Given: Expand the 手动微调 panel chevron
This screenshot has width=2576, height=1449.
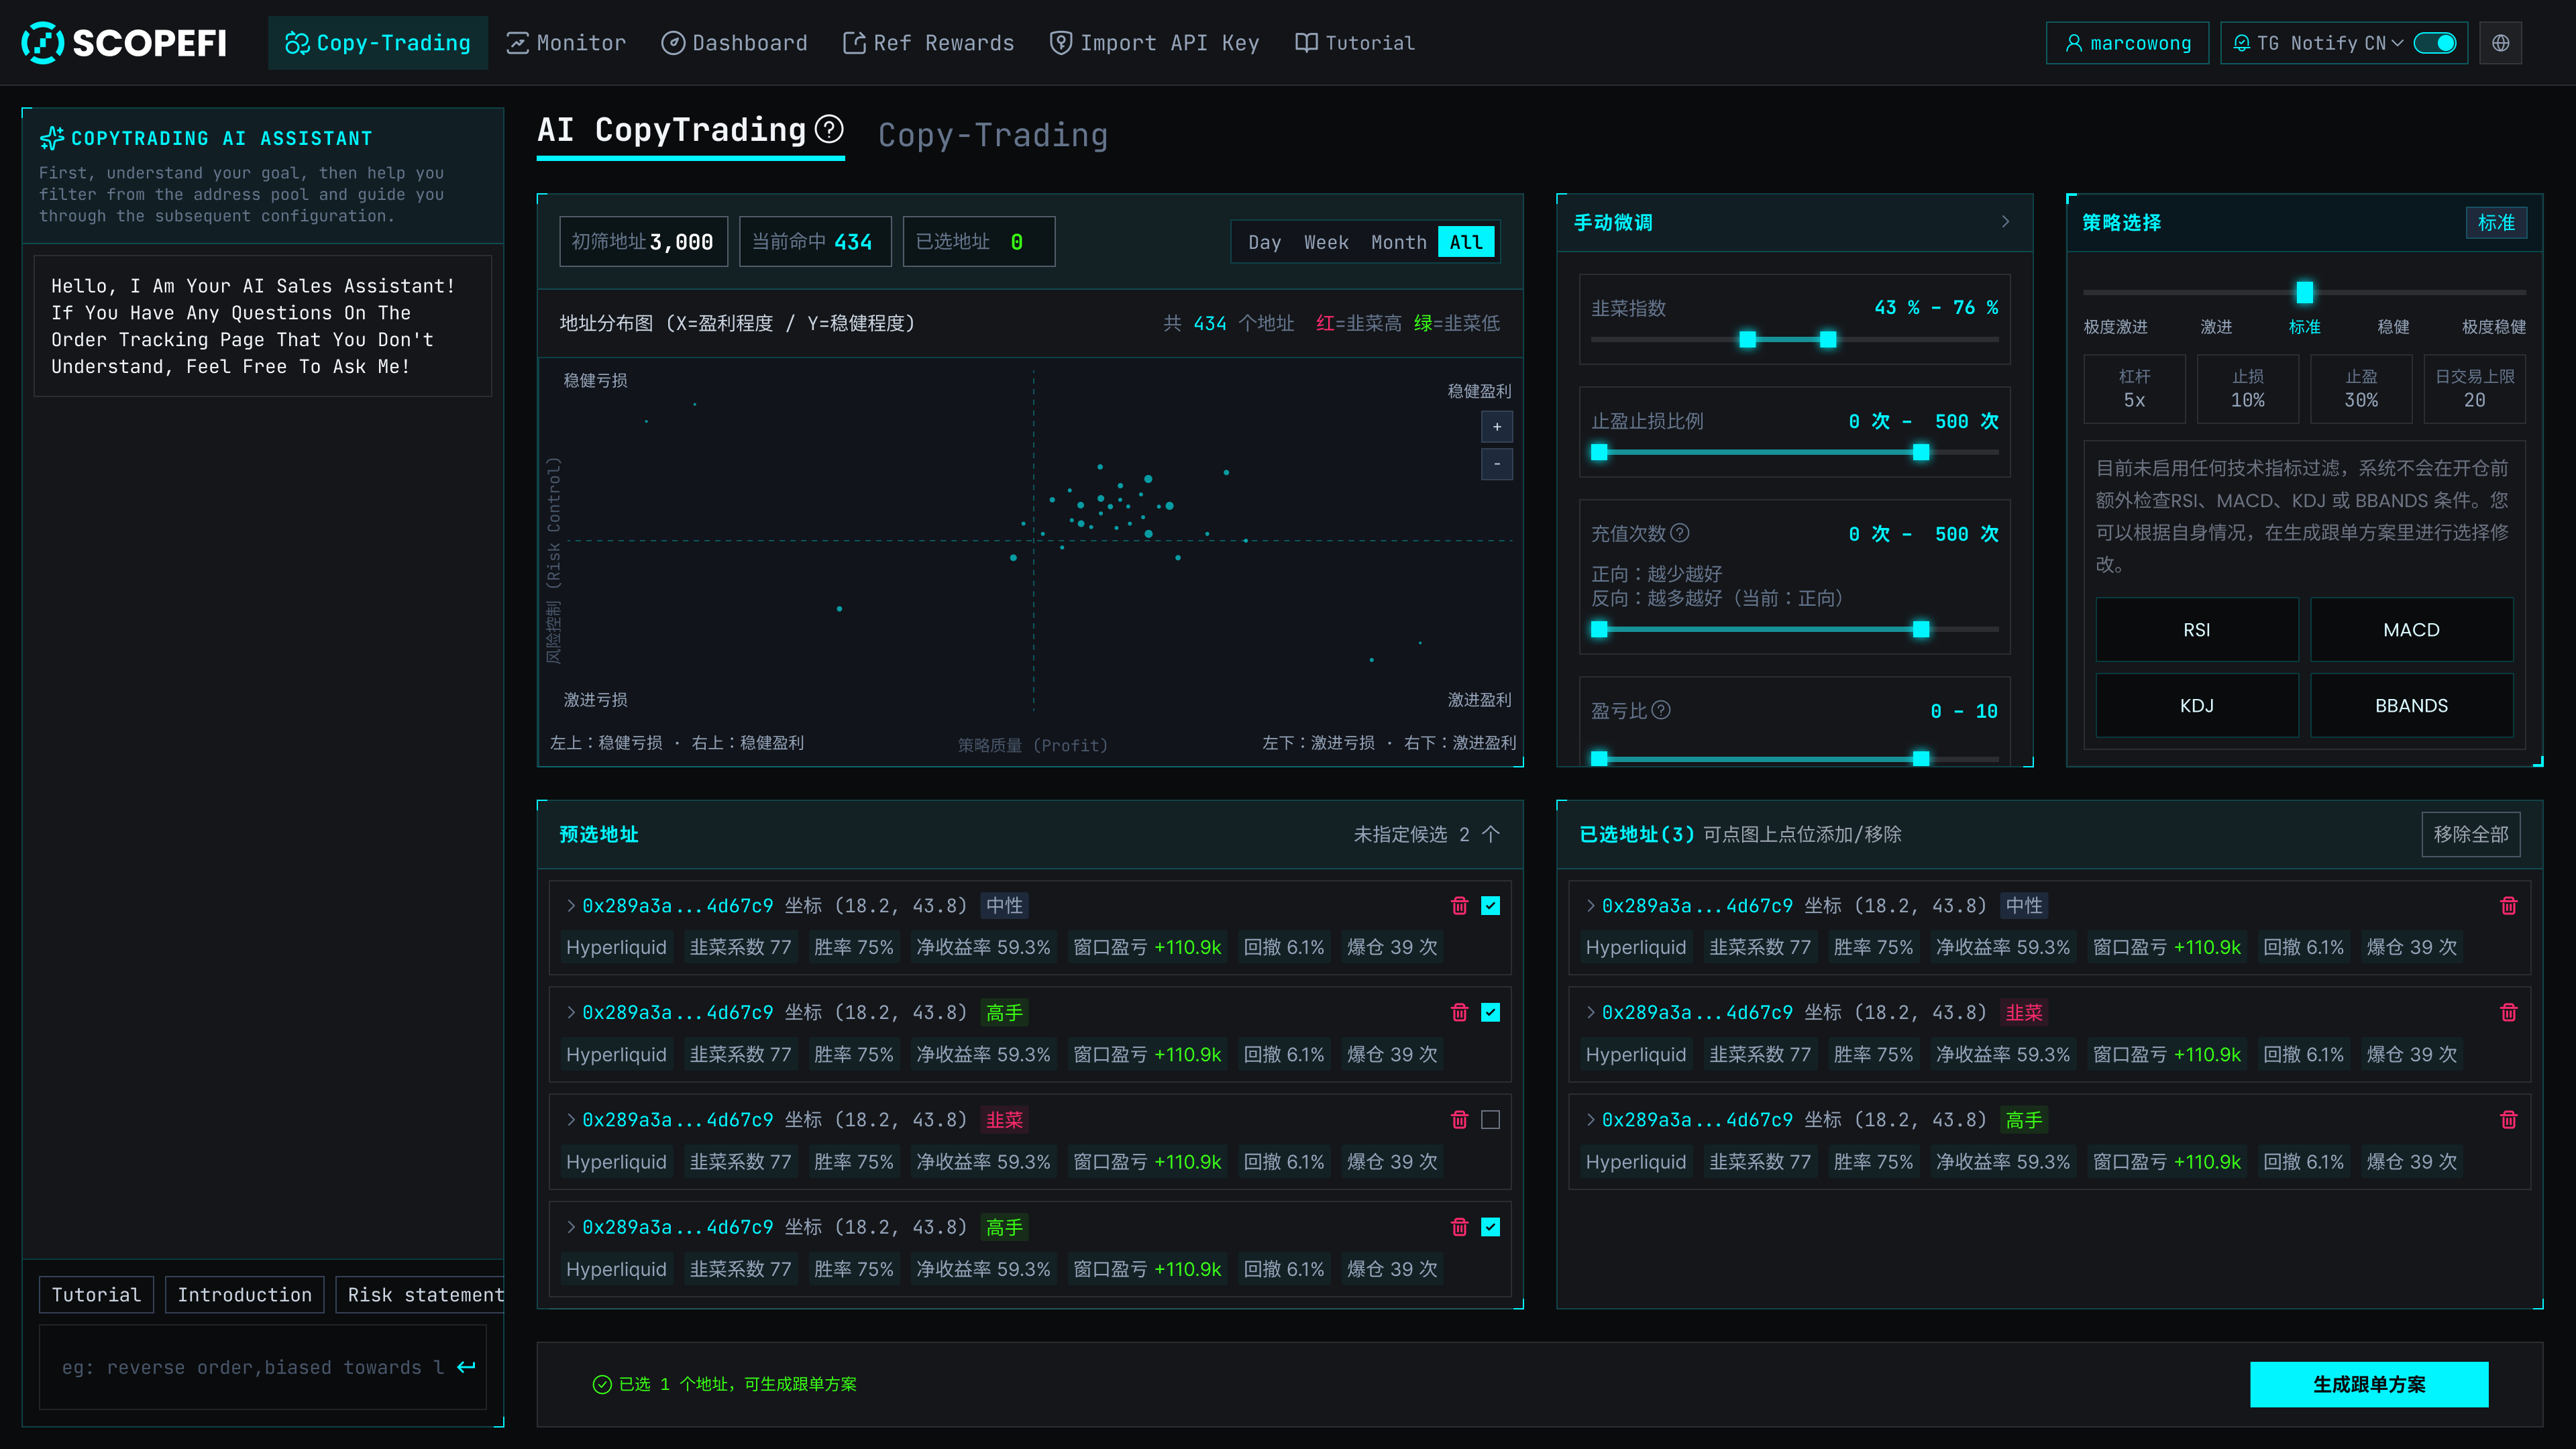Looking at the screenshot, I should coord(2005,222).
